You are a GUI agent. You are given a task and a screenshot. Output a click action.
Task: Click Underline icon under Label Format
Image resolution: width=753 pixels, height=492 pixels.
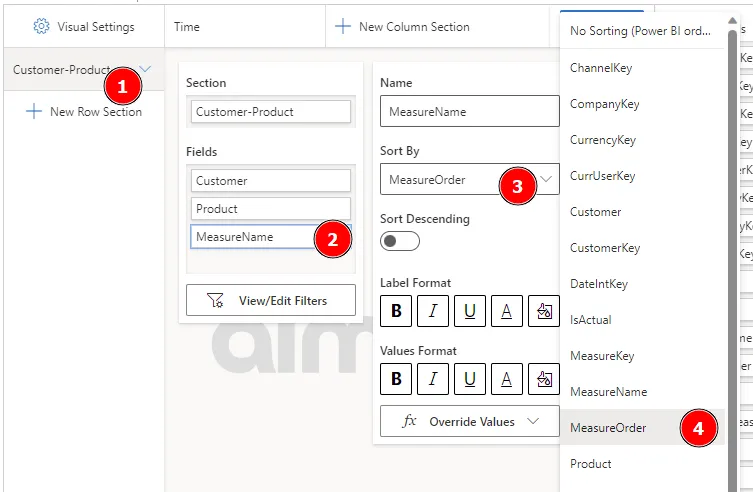pos(469,311)
